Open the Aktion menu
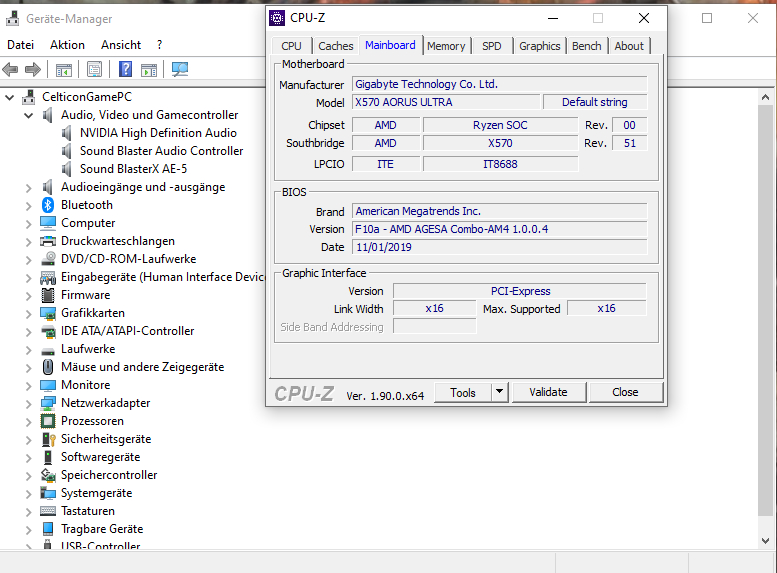This screenshot has width=777, height=573. (67, 45)
